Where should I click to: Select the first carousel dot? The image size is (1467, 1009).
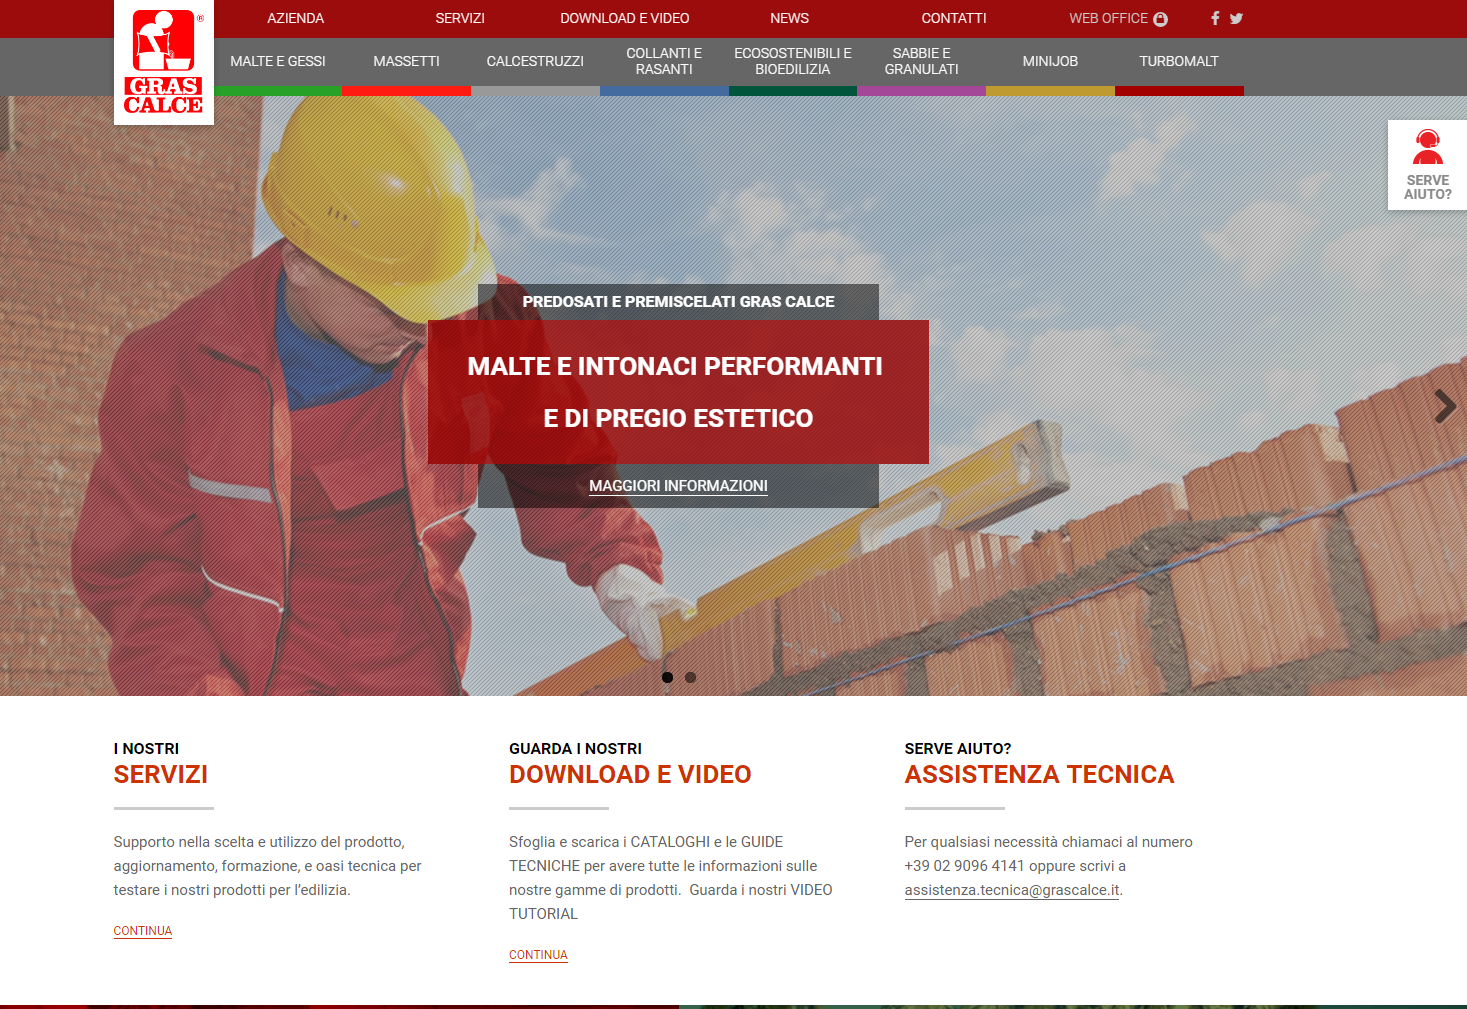(667, 677)
